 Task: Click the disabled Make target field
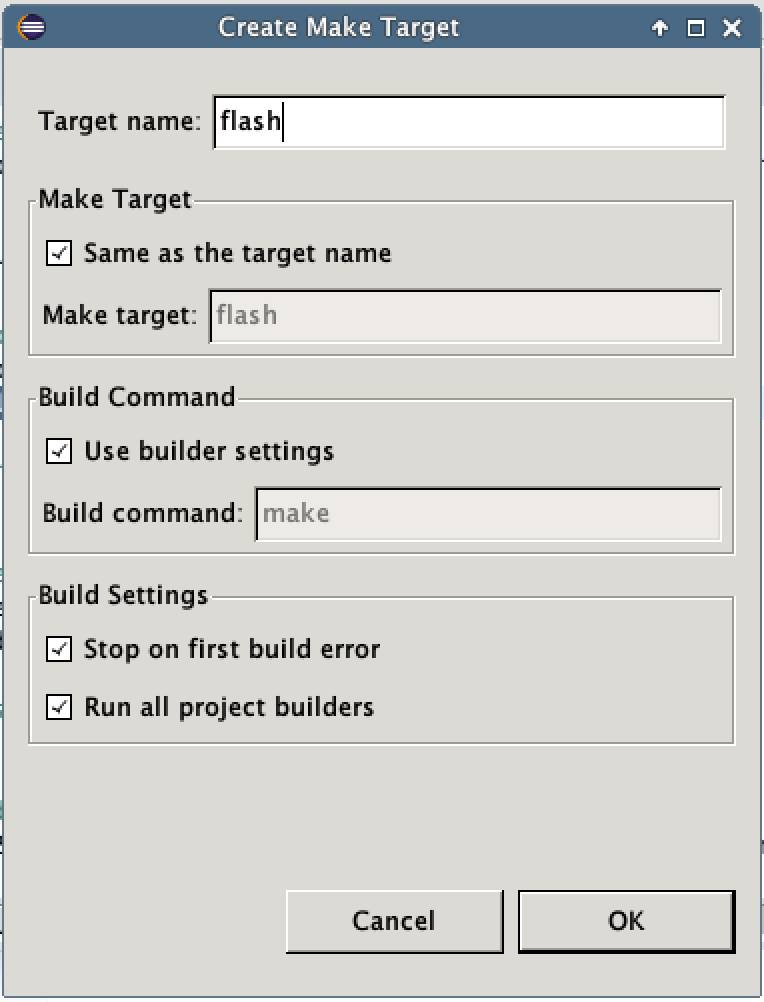point(465,316)
